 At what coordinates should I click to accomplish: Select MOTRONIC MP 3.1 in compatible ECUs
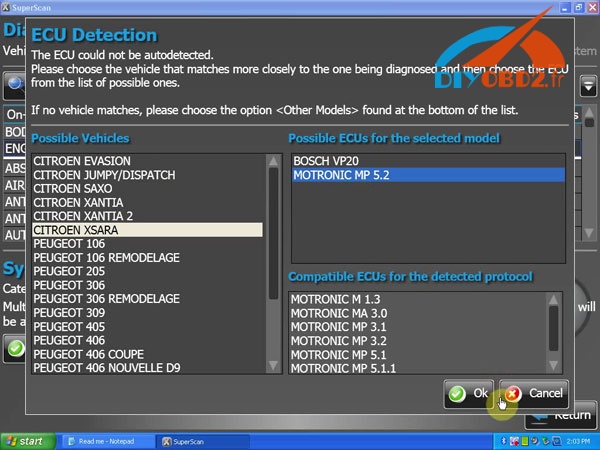tap(418, 327)
